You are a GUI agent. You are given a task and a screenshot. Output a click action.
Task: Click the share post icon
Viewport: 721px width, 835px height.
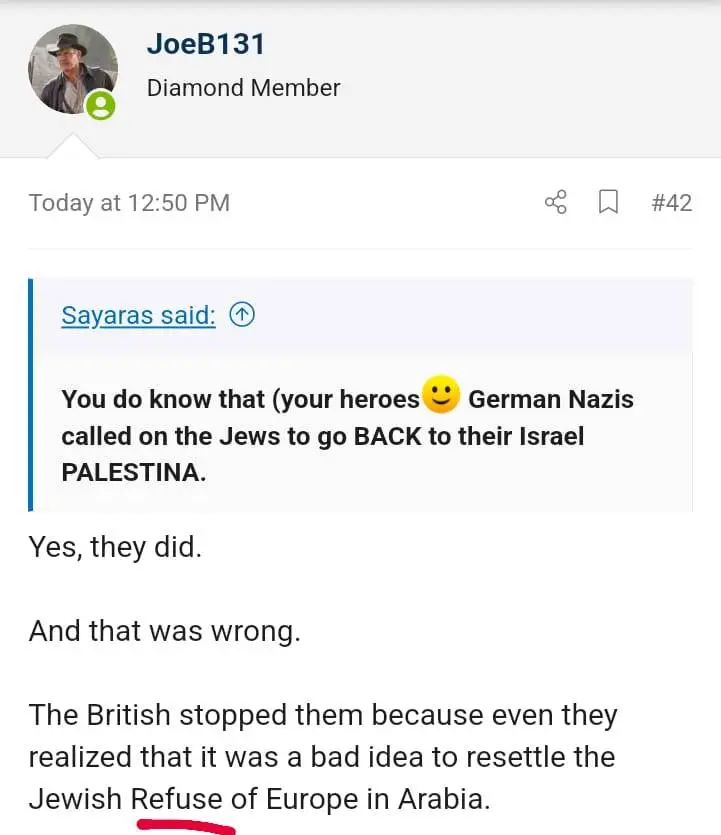[x=556, y=203]
